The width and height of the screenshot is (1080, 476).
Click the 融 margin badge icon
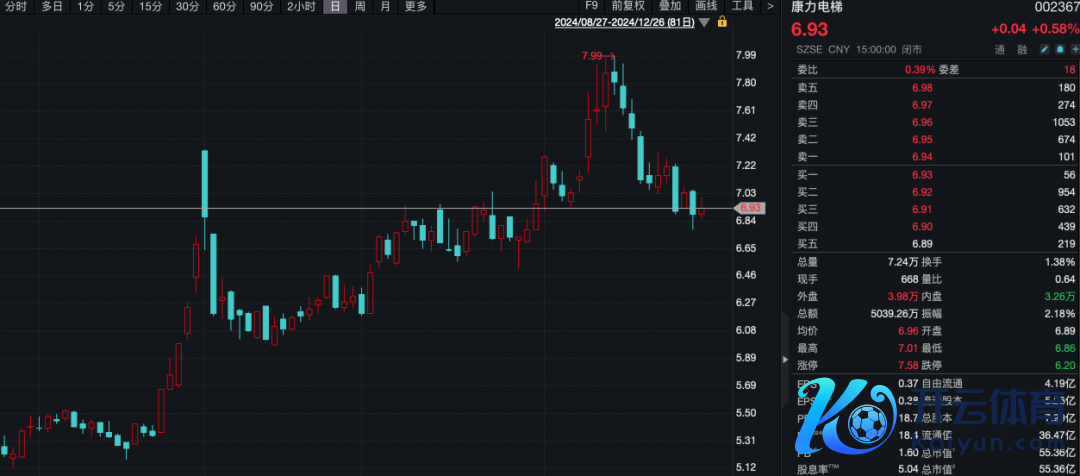[x=1022, y=49]
